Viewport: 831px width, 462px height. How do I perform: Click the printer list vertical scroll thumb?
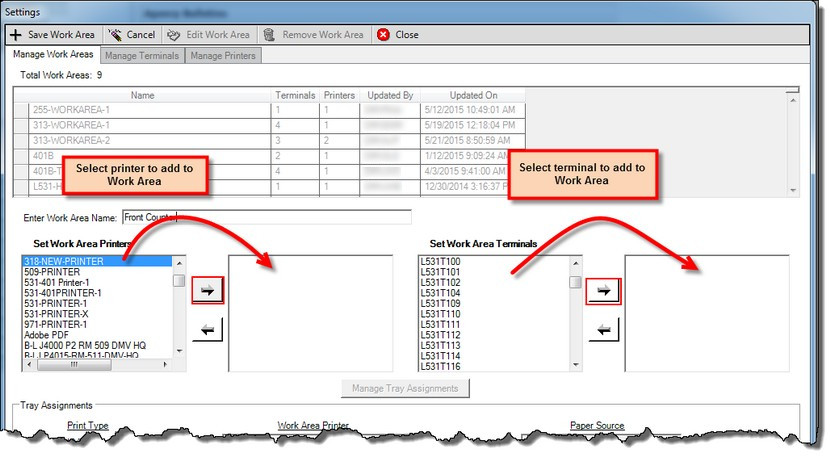pos(179,280)
